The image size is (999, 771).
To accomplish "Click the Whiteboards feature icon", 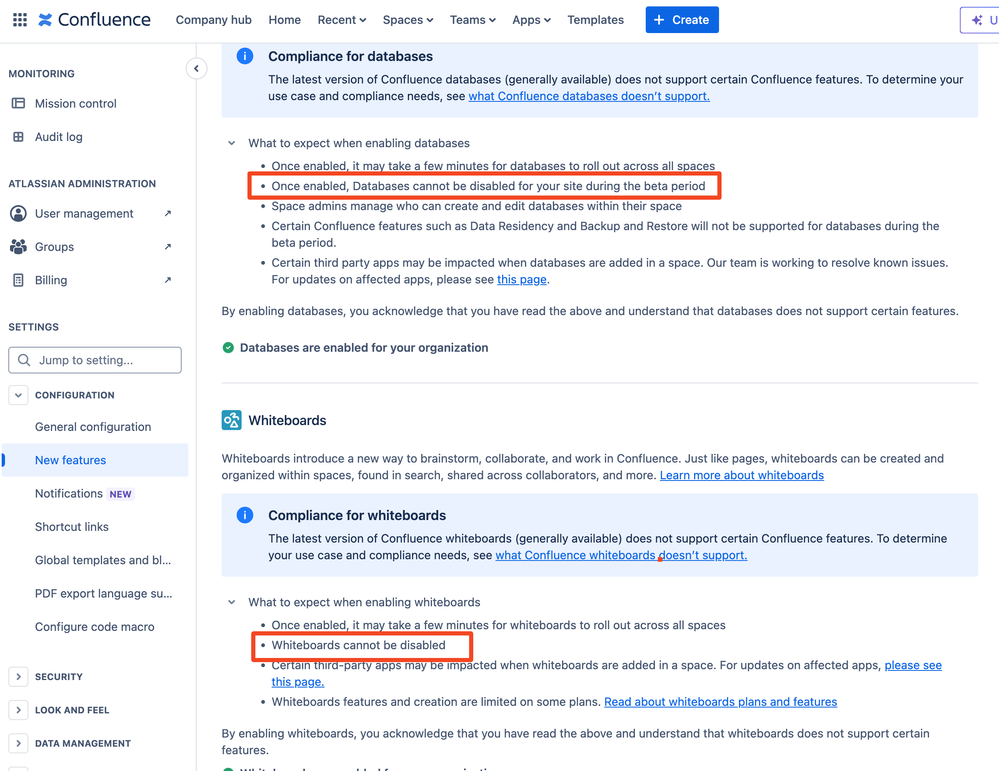I will click(x=231, y=420).
